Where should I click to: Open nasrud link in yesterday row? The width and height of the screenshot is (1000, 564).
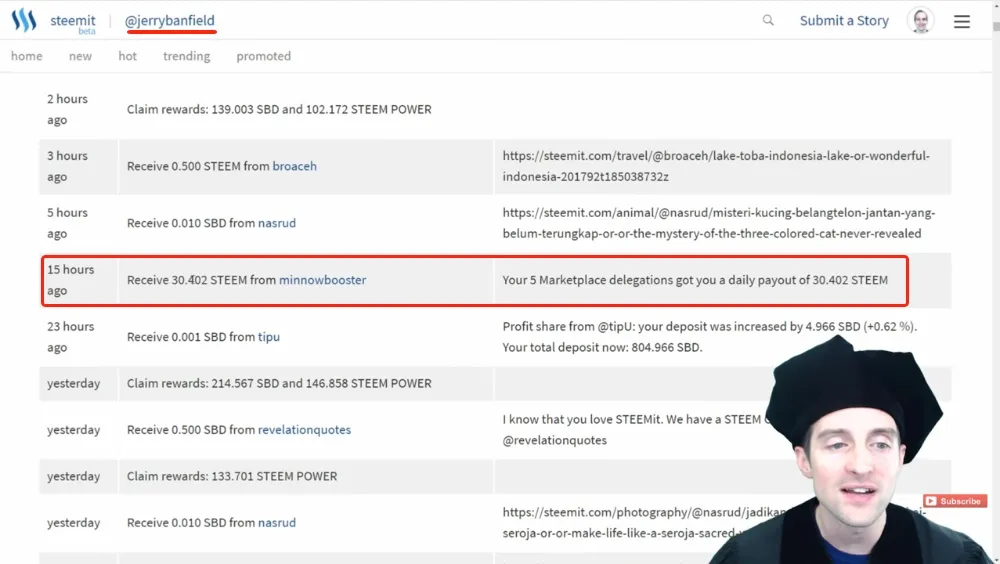click(x=277, y=523)
